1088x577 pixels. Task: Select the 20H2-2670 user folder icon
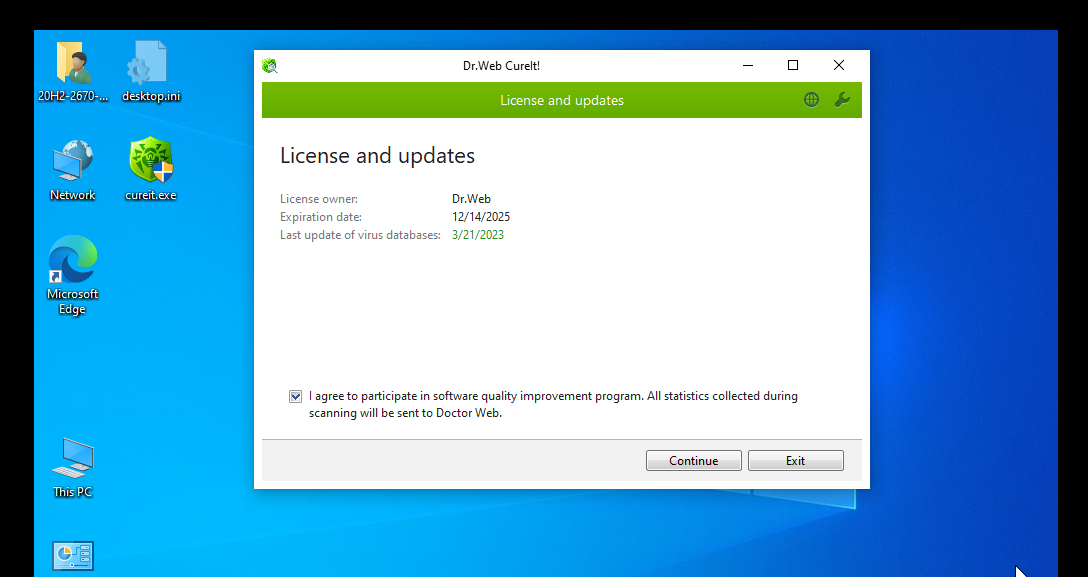73,71
